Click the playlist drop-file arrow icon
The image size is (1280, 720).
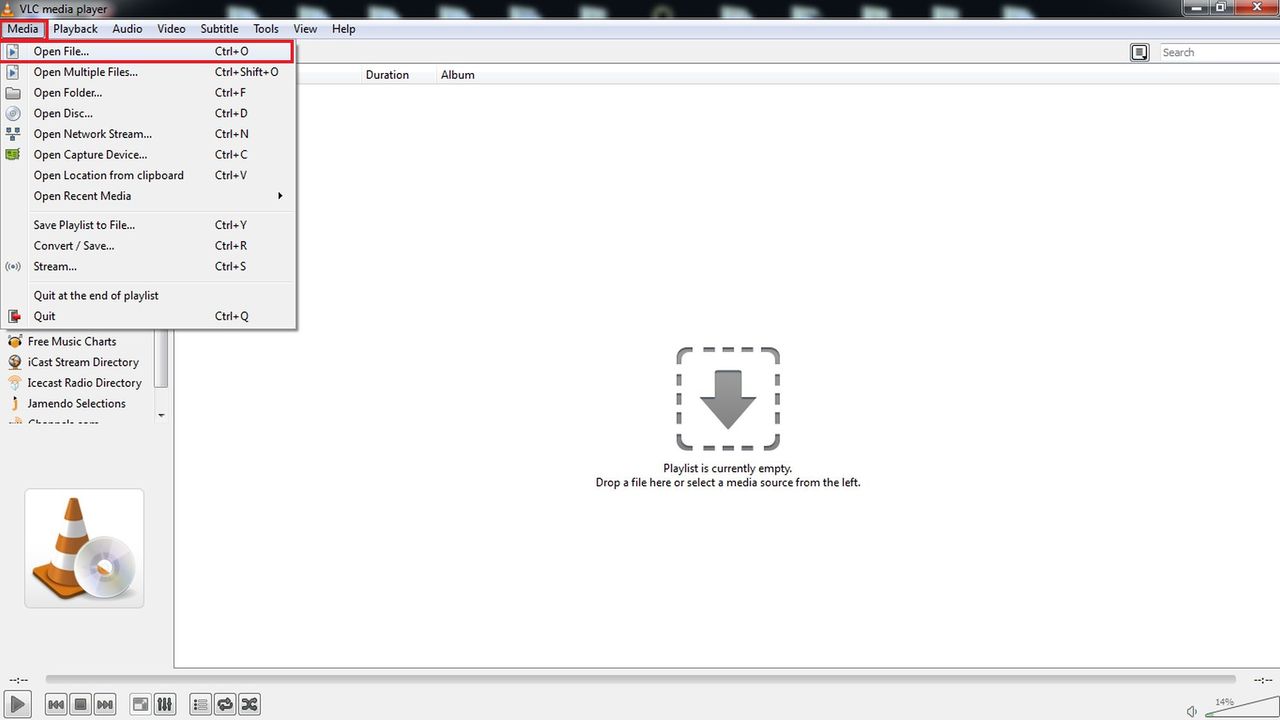click(x=728, y=399)
